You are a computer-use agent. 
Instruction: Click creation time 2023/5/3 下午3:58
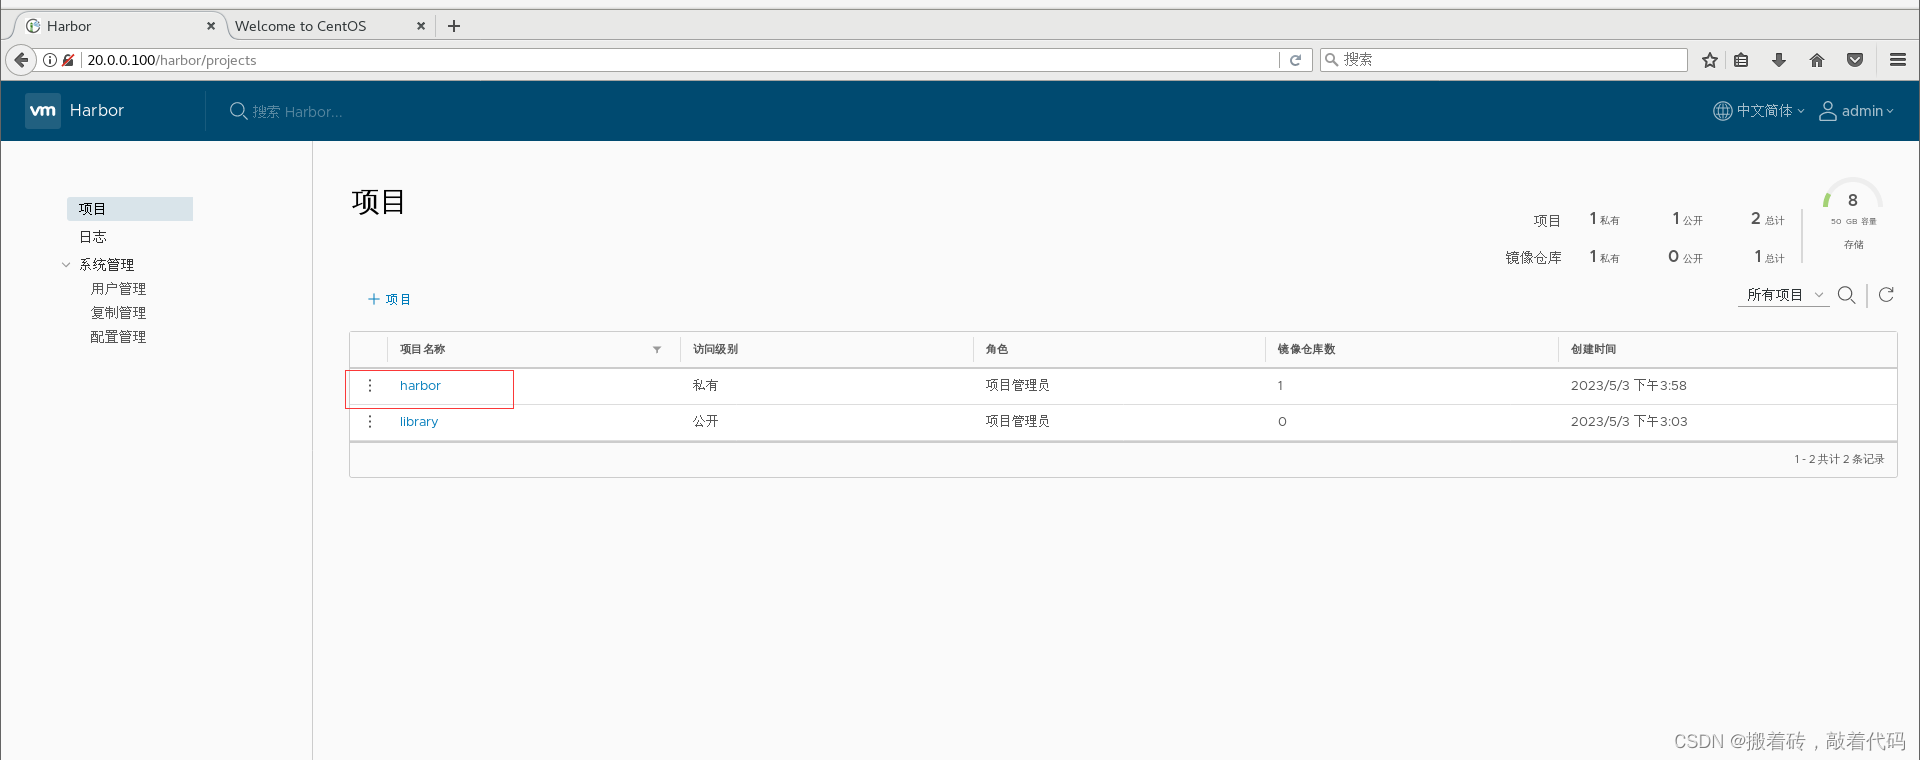(1628, 386)
